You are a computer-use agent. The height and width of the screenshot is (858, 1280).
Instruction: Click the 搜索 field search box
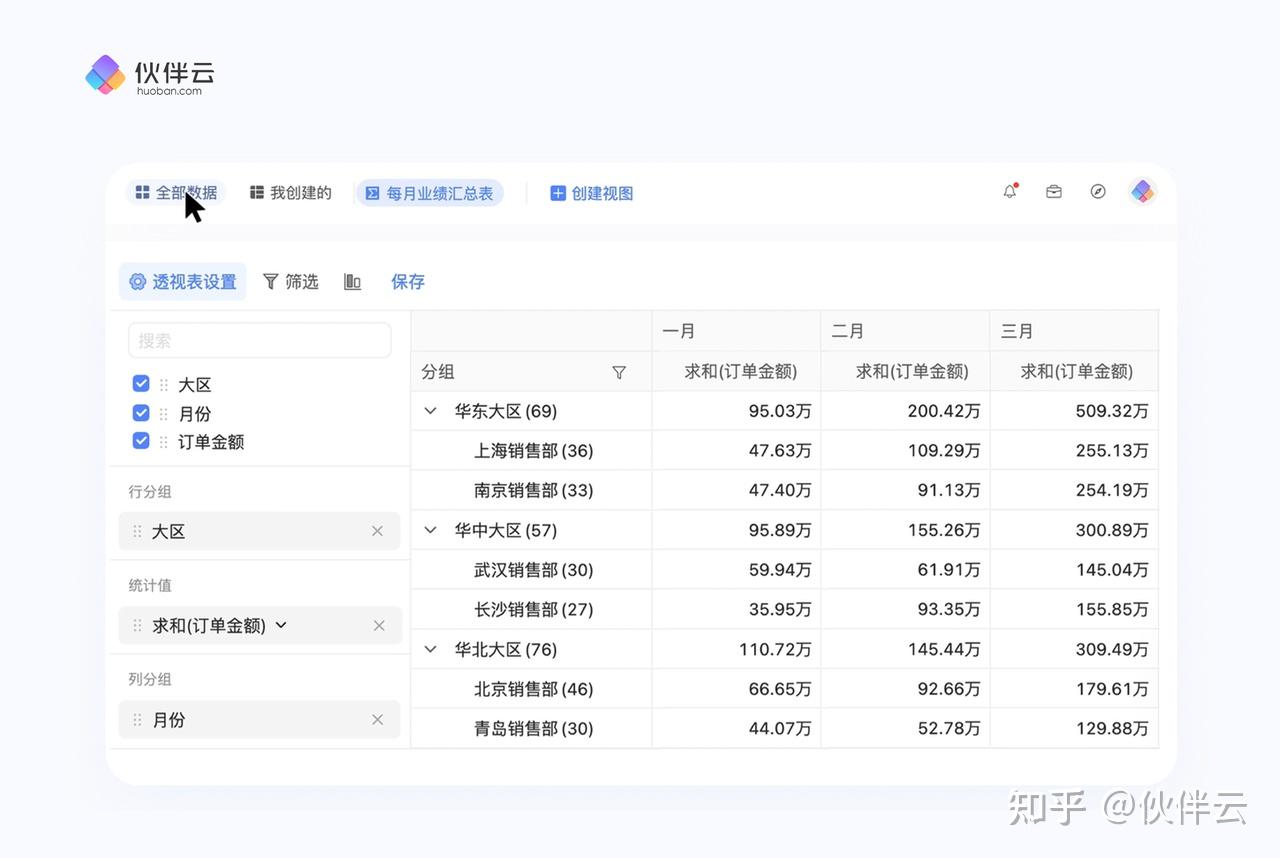(260, 340)
